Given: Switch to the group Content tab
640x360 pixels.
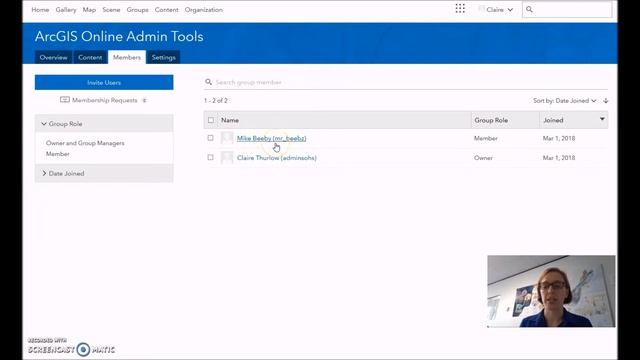Looking at the screenshot, I should [x=90, y=57].
